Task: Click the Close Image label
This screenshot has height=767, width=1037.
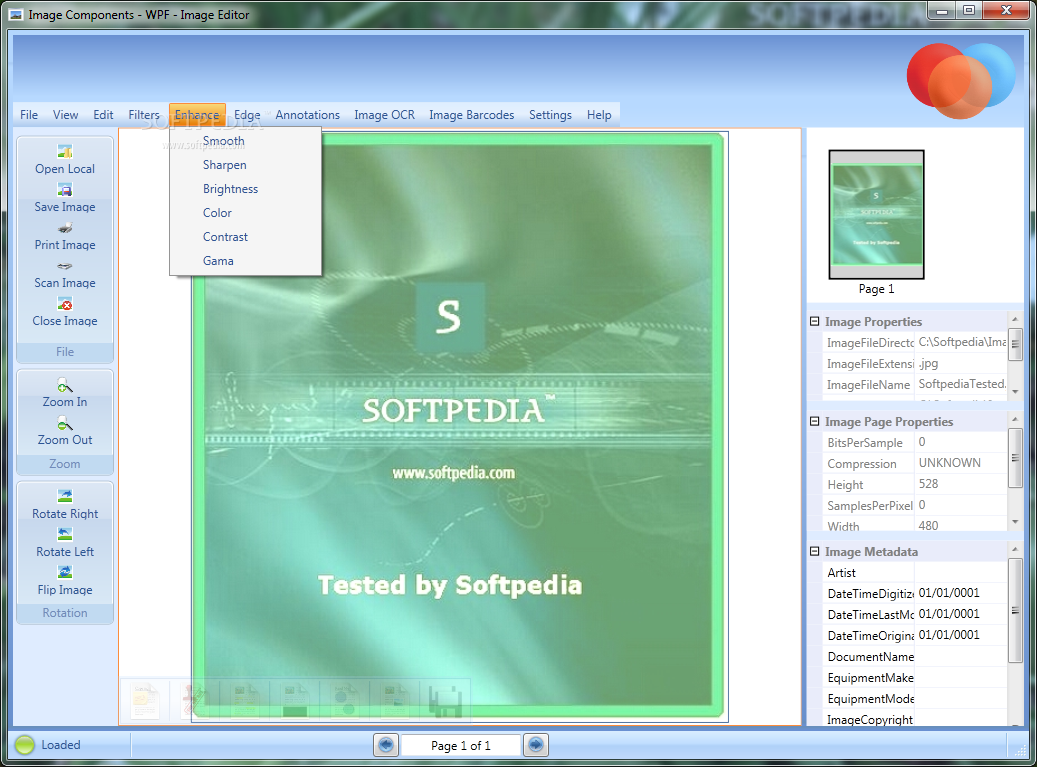Action: coord(65,321)
